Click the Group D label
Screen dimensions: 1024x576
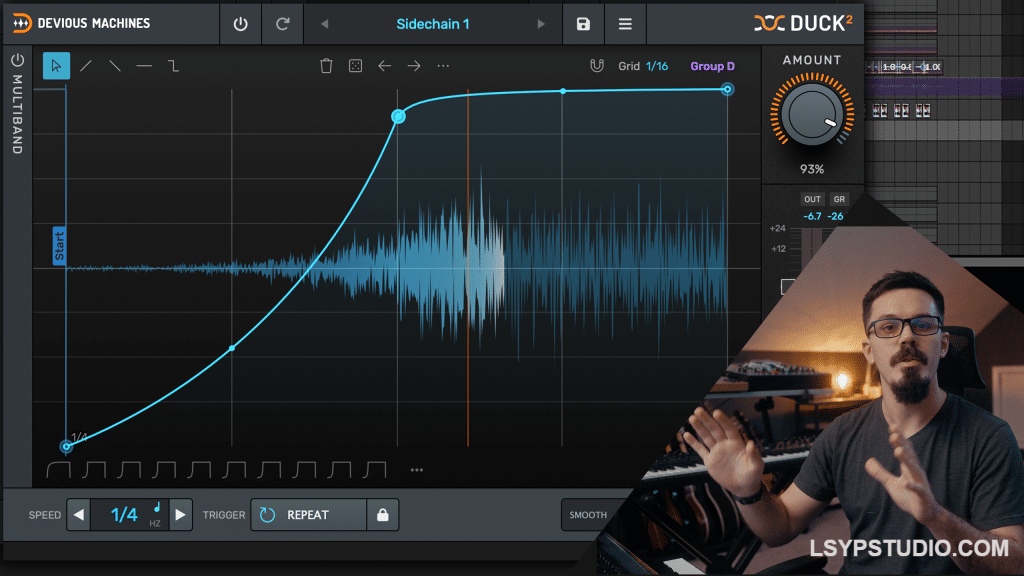tap(712, 66)
